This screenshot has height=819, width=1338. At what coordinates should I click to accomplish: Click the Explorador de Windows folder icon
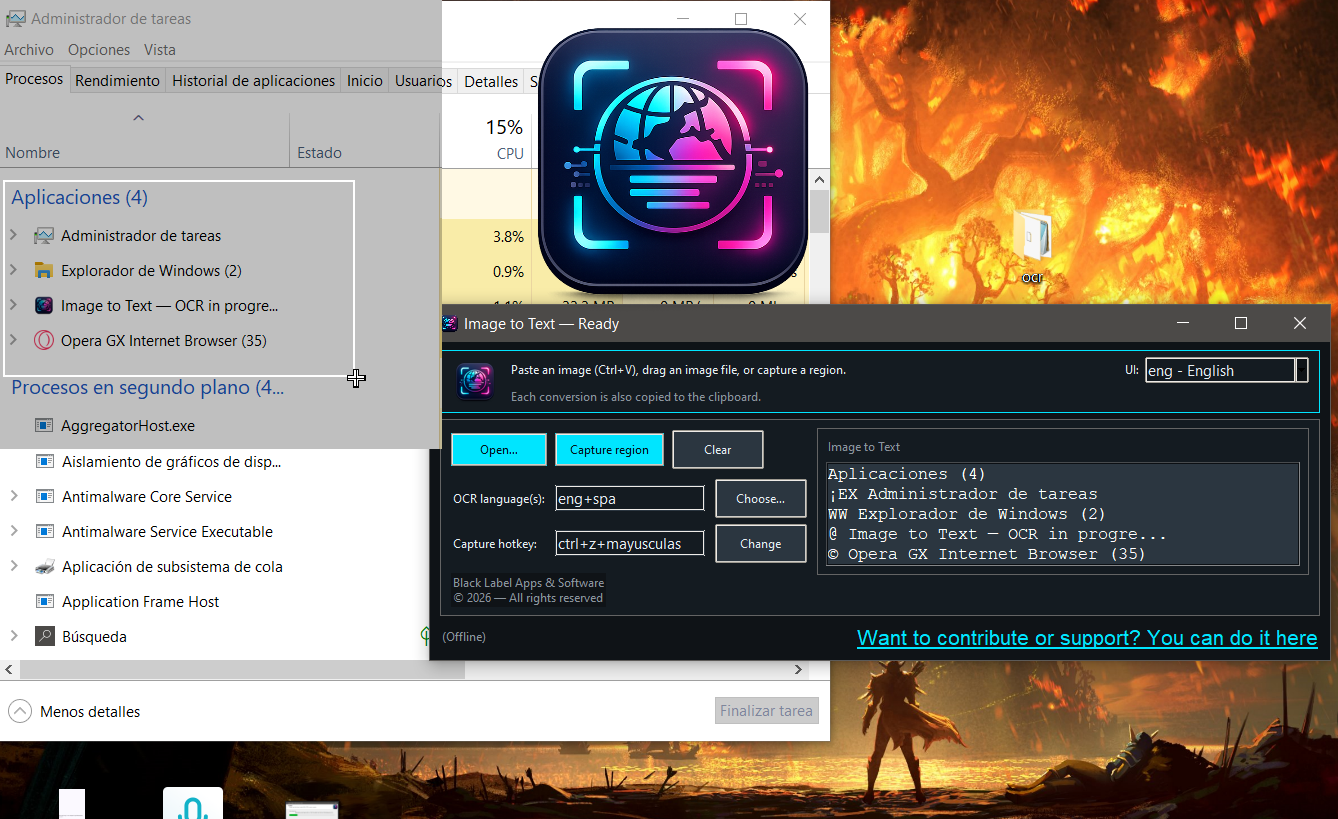pyautogui.click(x=43, y=271)
